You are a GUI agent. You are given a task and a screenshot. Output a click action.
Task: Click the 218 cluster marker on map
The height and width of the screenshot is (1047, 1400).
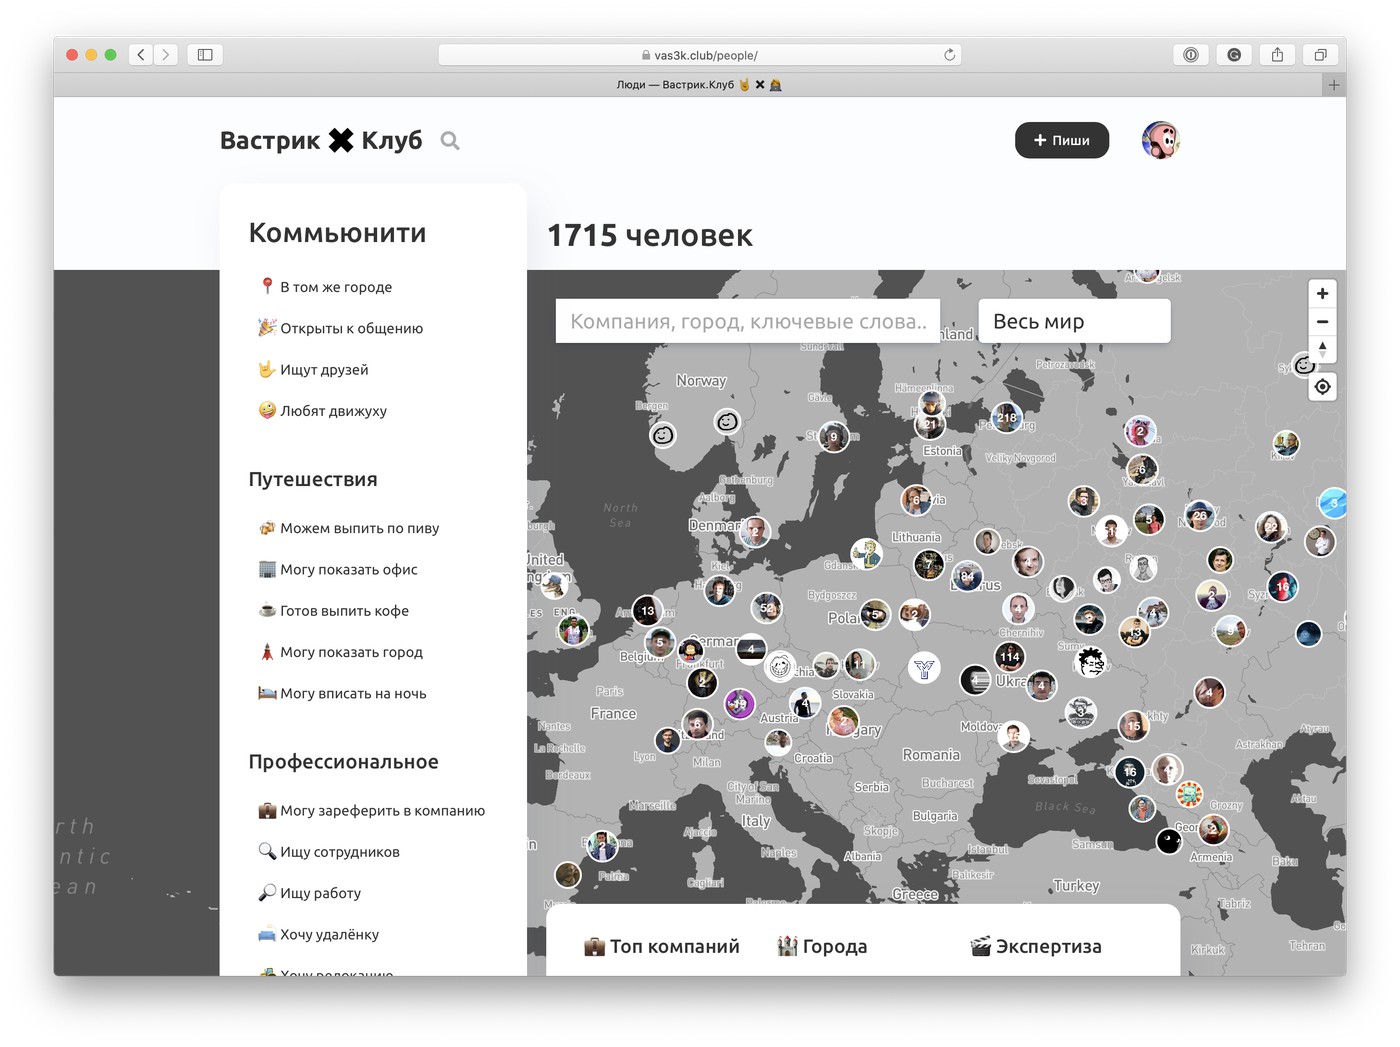(x=1006, y=418)
